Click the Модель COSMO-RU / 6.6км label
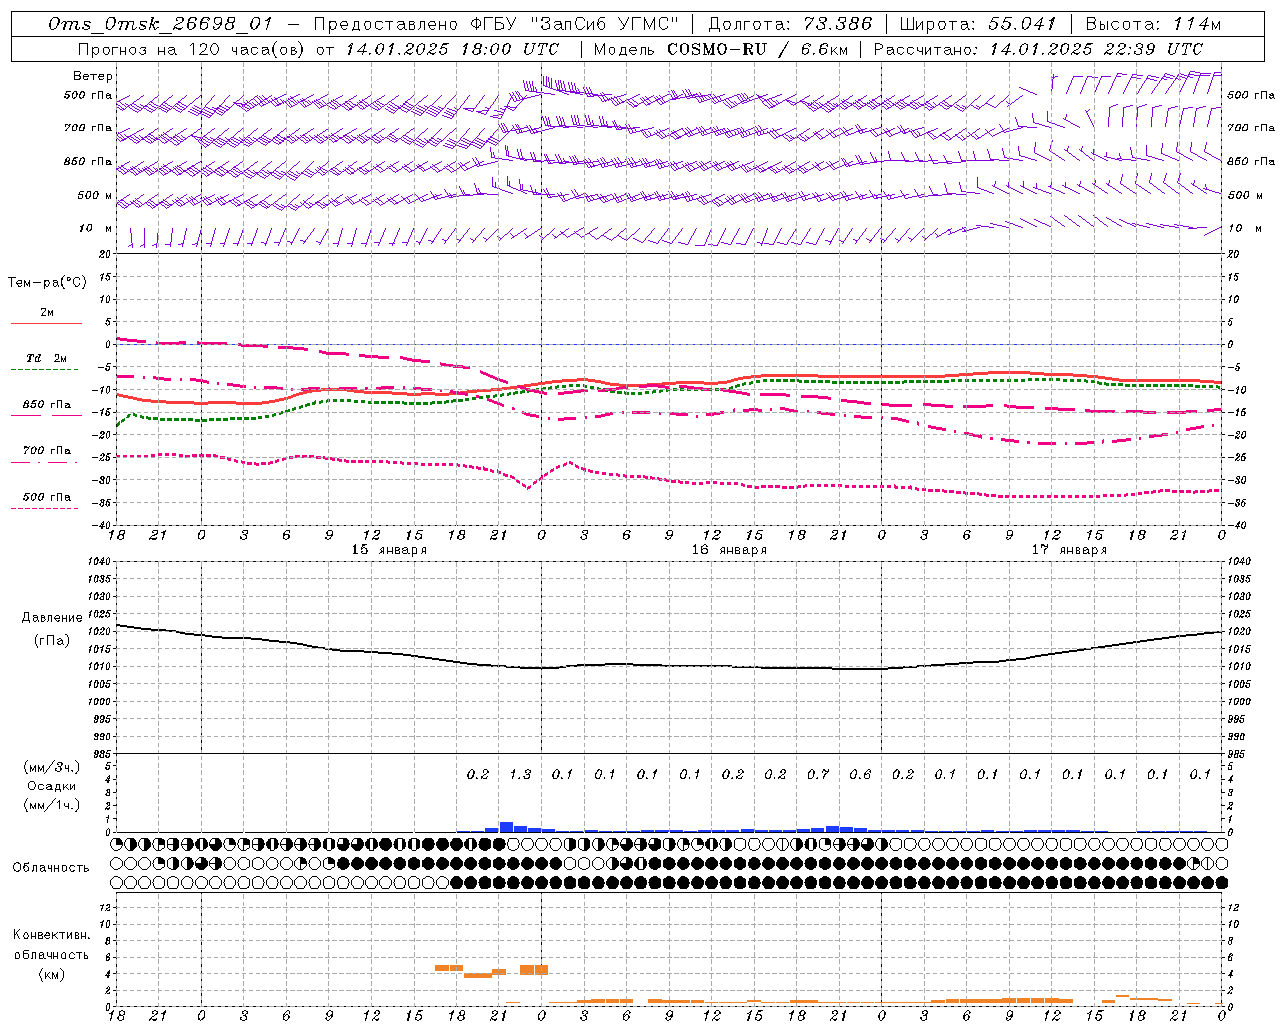Screen dimensions: 1280x1024 (x=721, y=49)
